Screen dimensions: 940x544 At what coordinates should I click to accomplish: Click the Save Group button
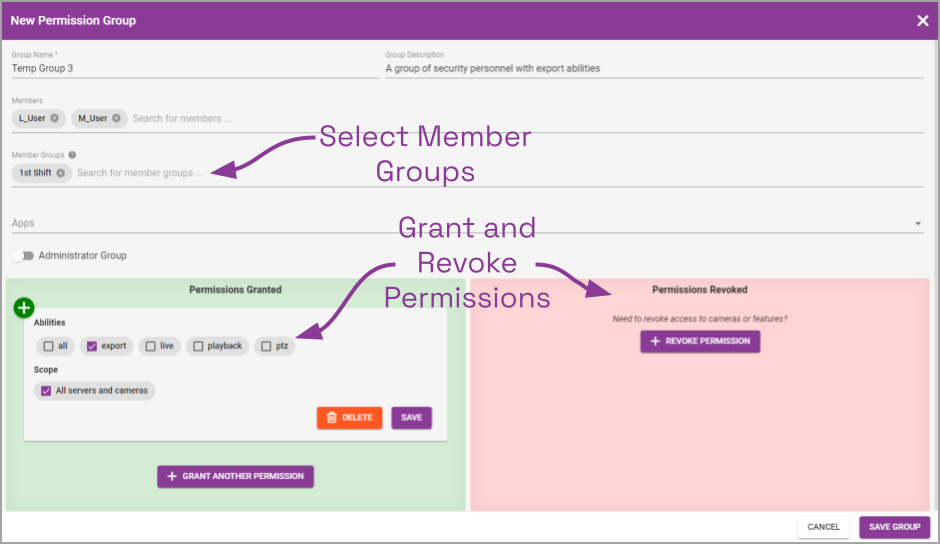coord(894,527)
